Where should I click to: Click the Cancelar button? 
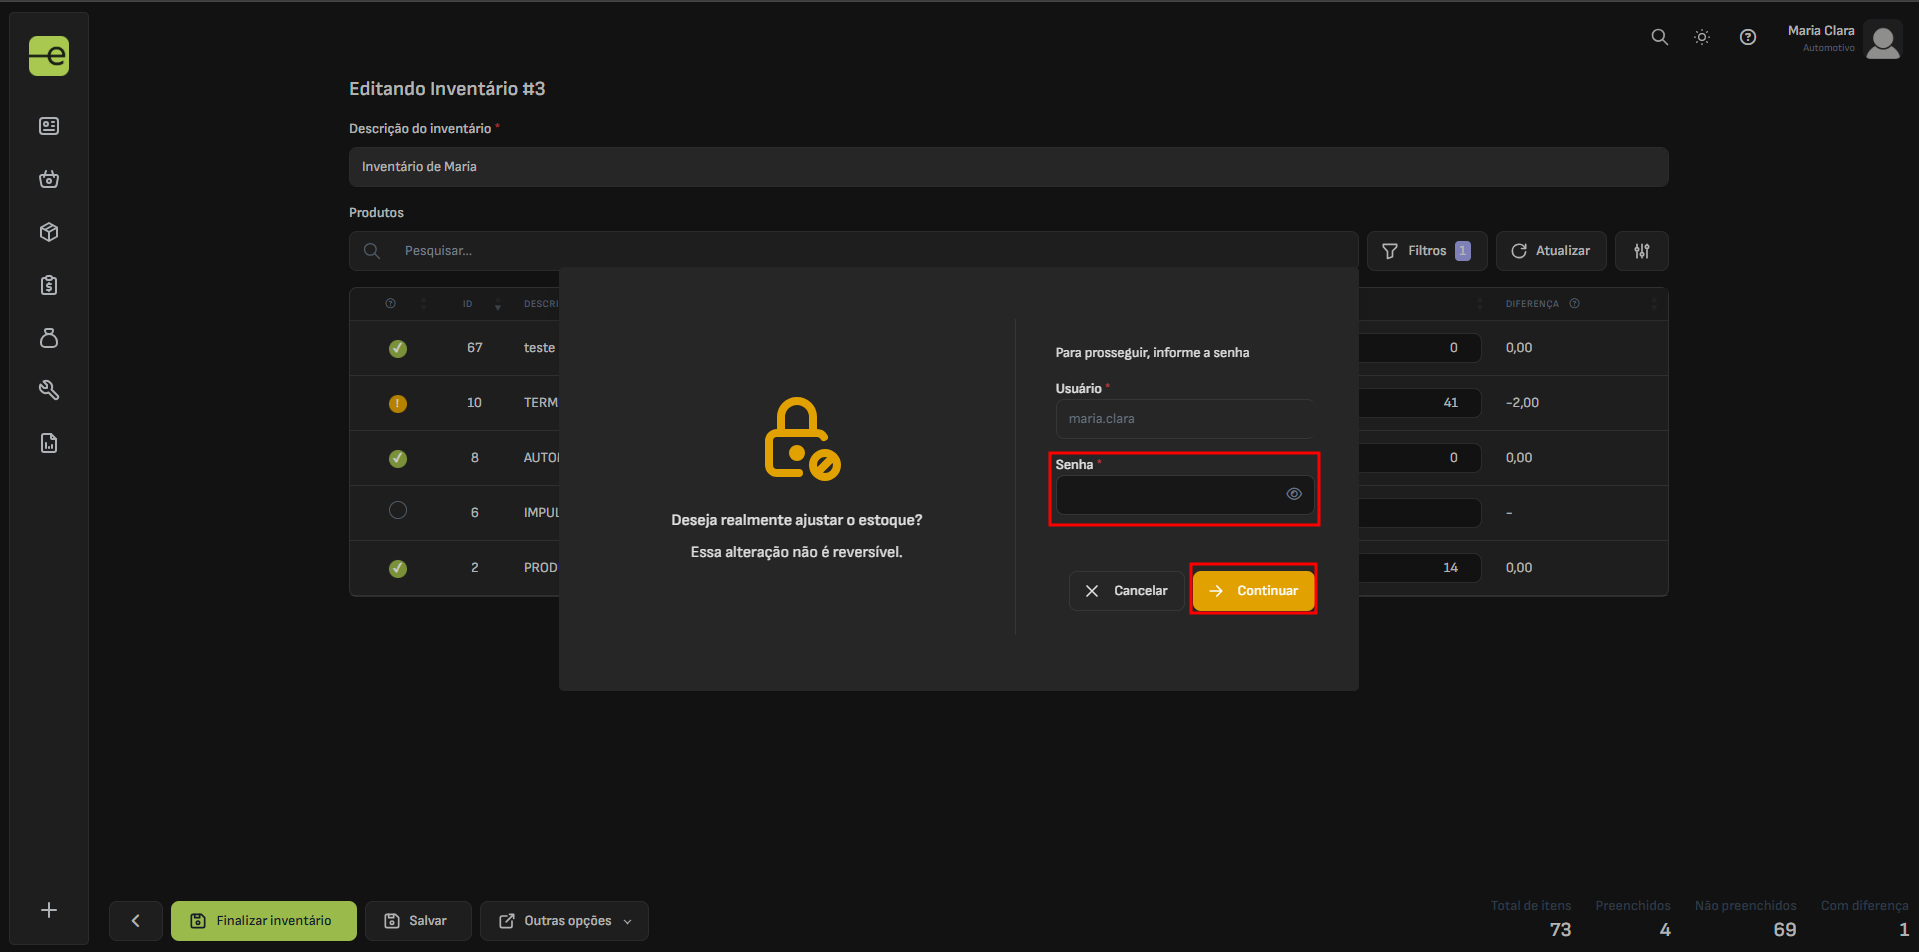click(1126, 591)
